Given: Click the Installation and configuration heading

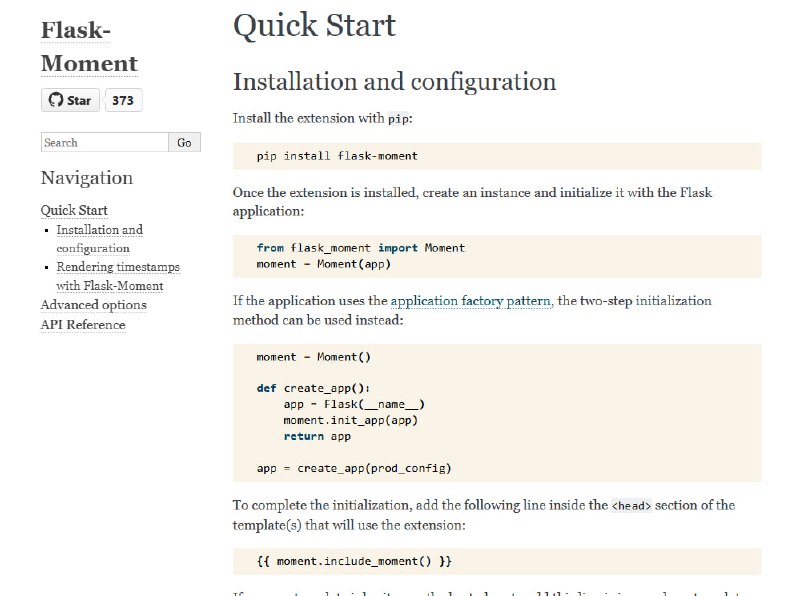Looking at the screenshot, I should click(x=394, y=82).
